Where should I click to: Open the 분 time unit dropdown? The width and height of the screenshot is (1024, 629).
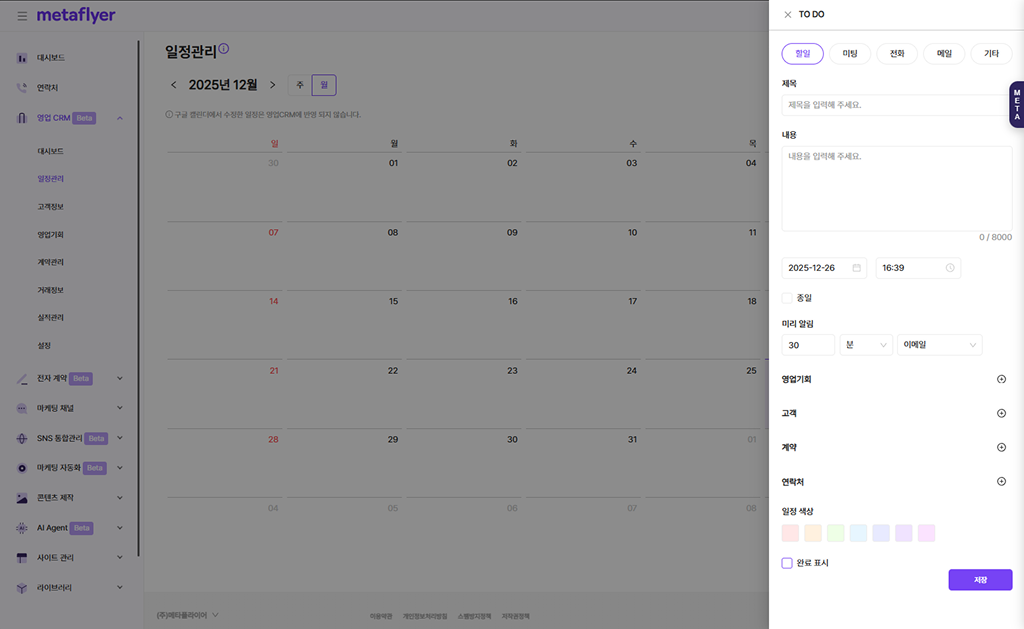pyautogui.click(x=866, y=345)
